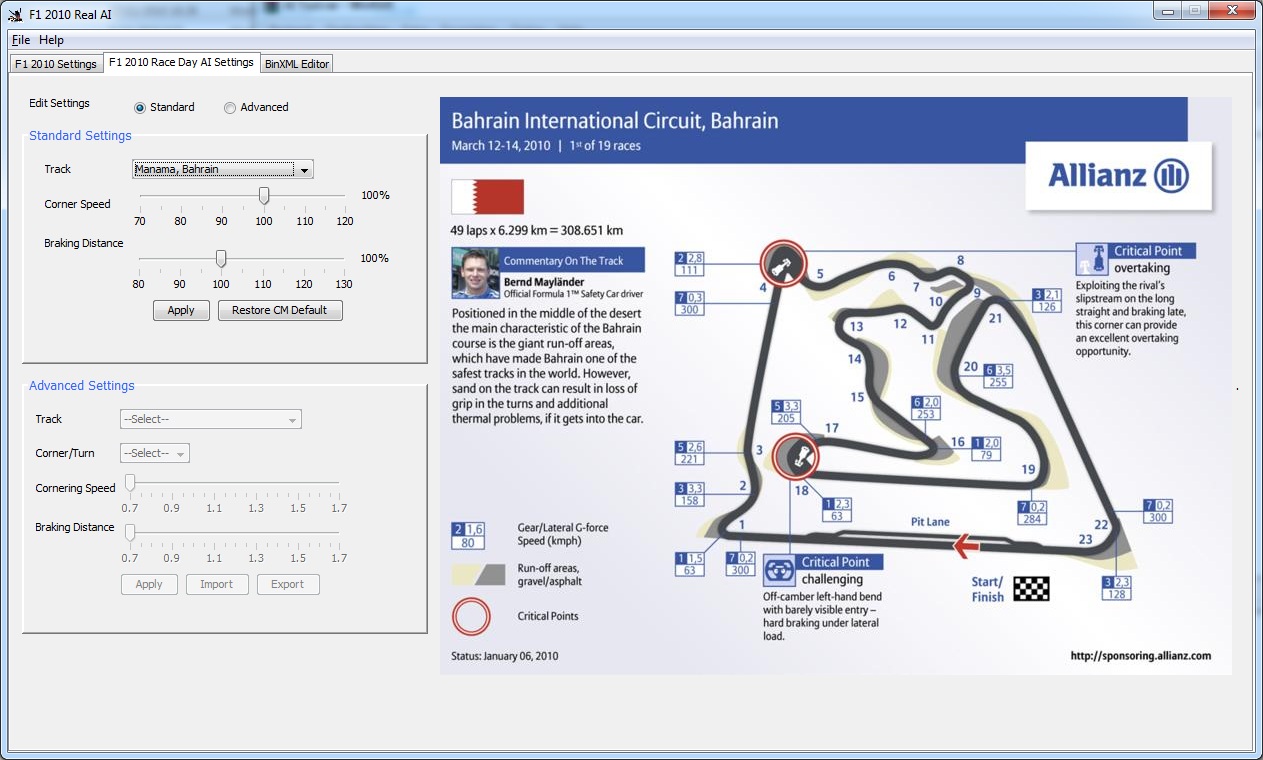The width and height of the screenshot is (1263, 760).
Task: Click the 'Advanced Settings' group title
Action: coord(82,386)
